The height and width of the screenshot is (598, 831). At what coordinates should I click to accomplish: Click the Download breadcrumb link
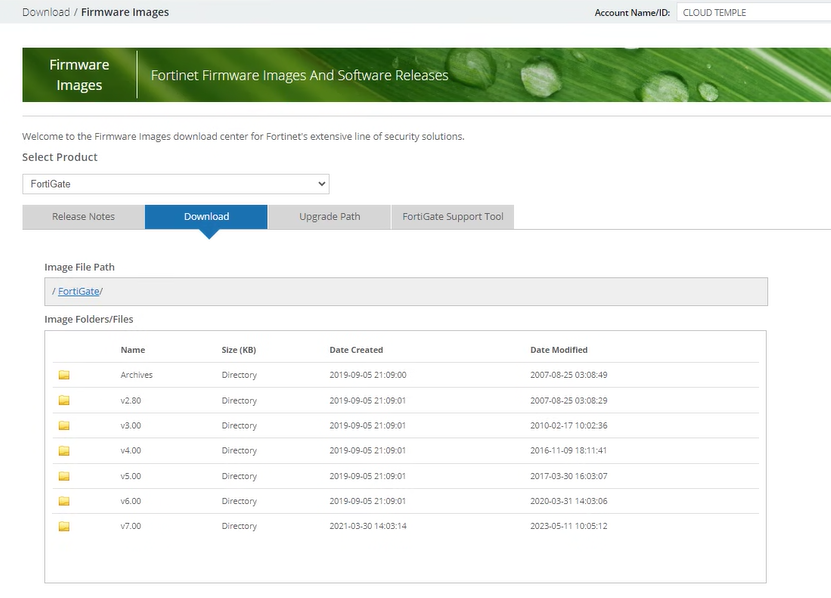point(45,12)
